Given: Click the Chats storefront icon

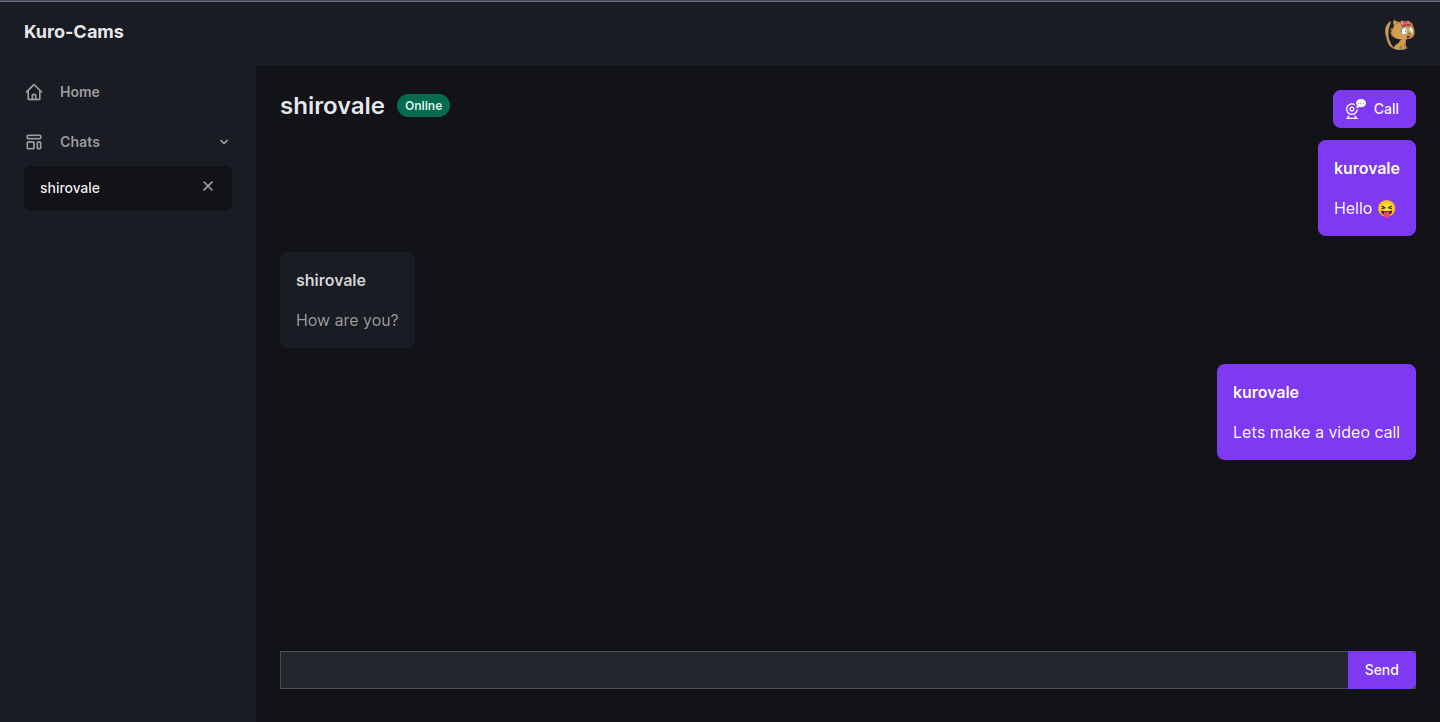Looking at the screenshot, I should coord(34,142).
